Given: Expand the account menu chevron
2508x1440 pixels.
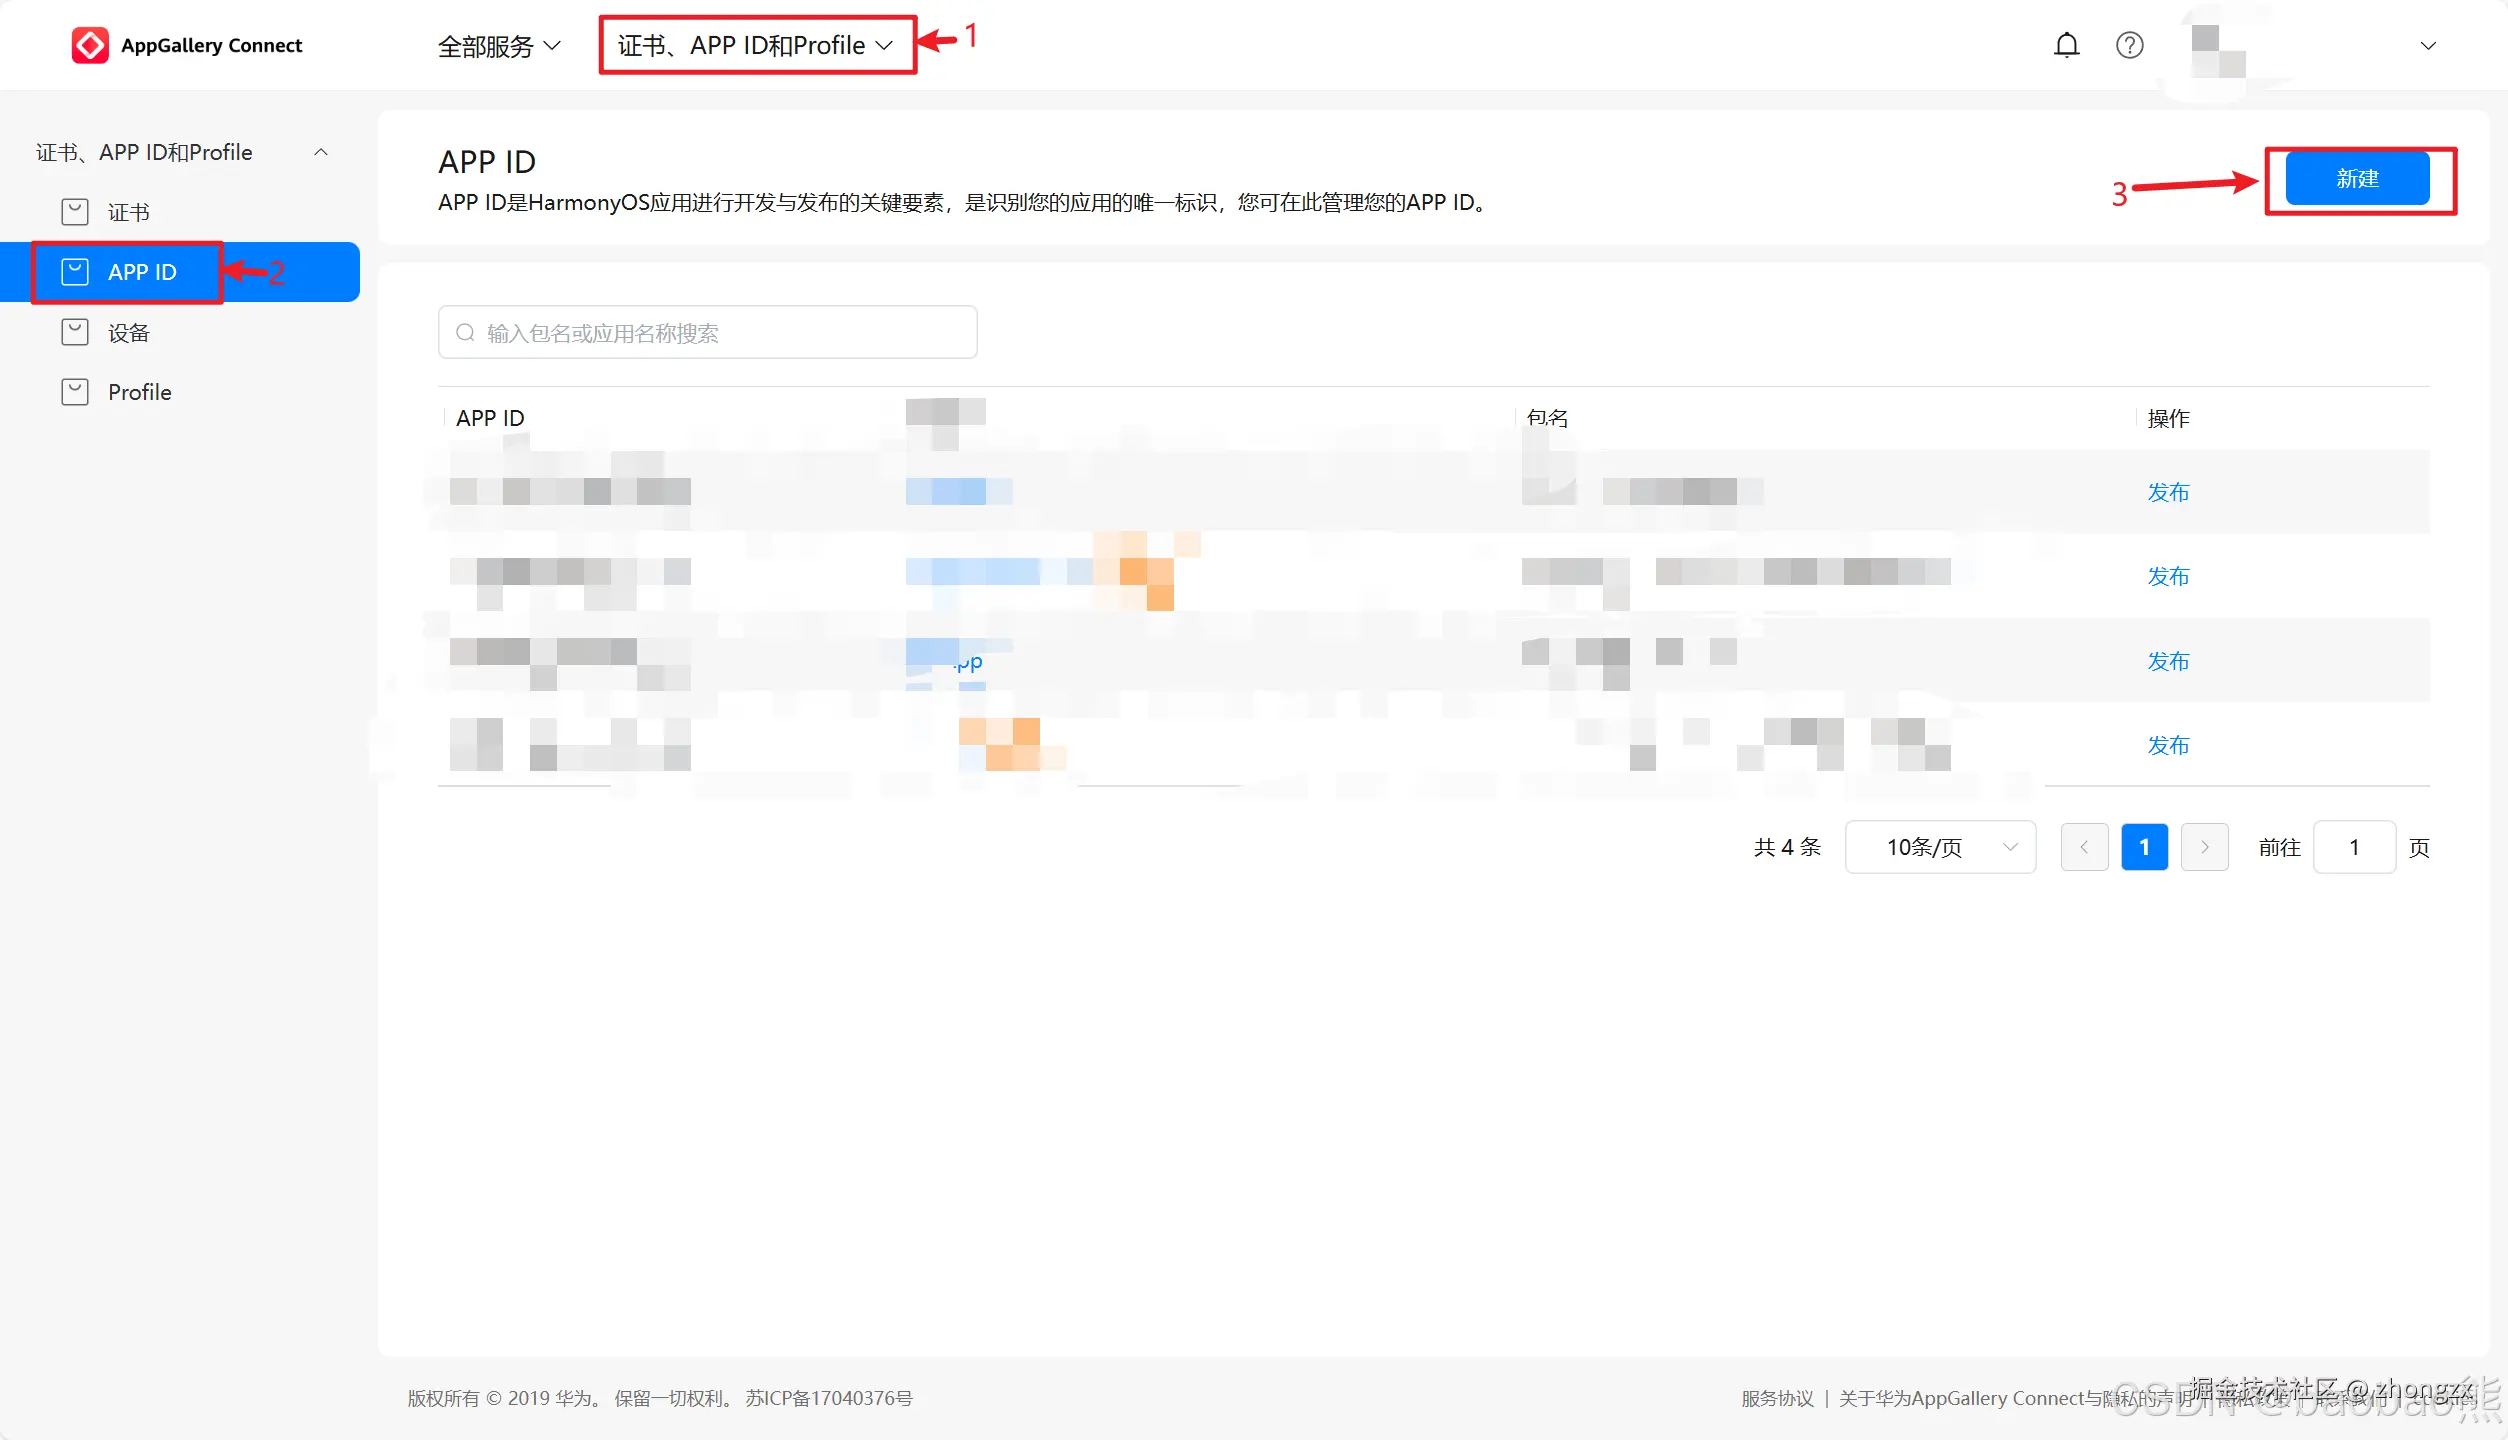Looking at the screenshot, I should click(x=2427, y=46).
